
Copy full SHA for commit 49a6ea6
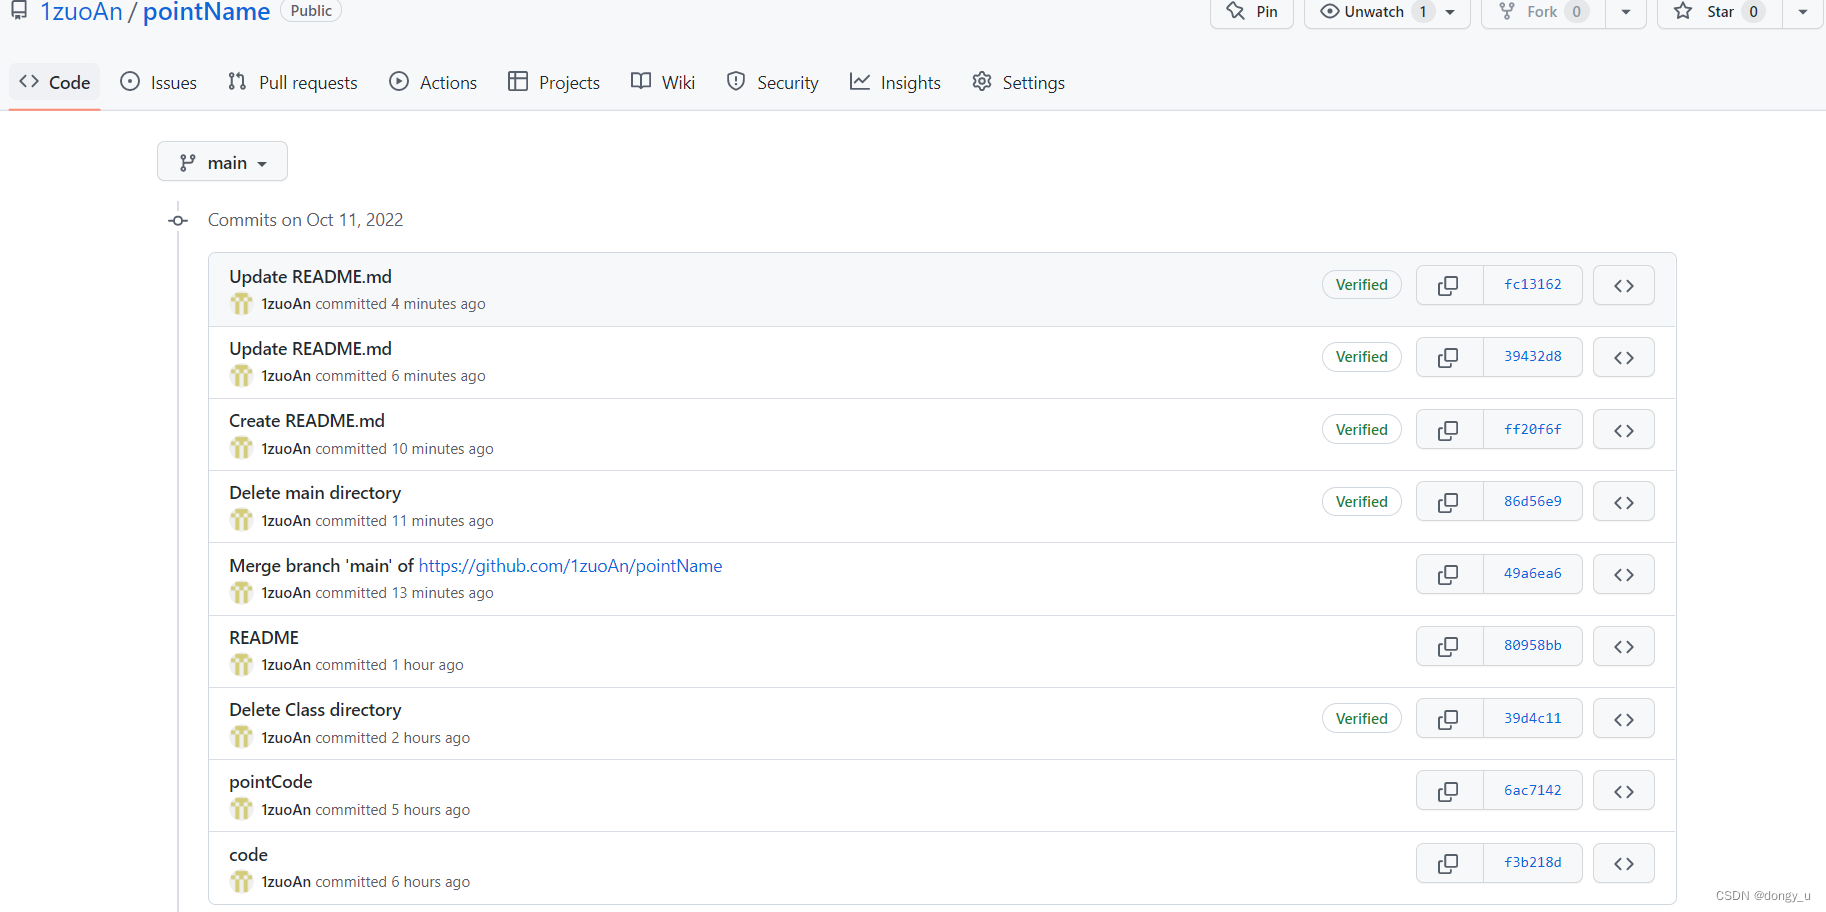click(x=1449, y=574)
